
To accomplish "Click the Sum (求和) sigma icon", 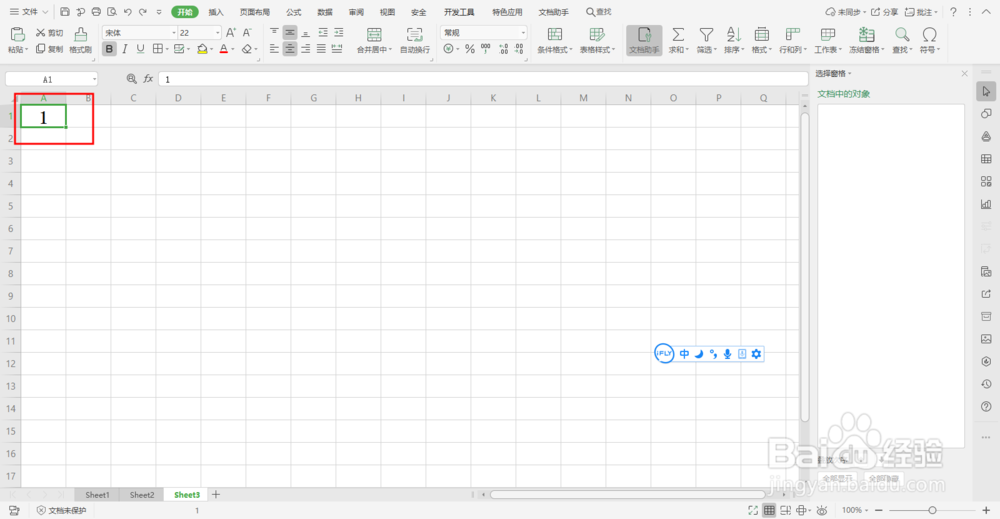I will tap(678, 34).
